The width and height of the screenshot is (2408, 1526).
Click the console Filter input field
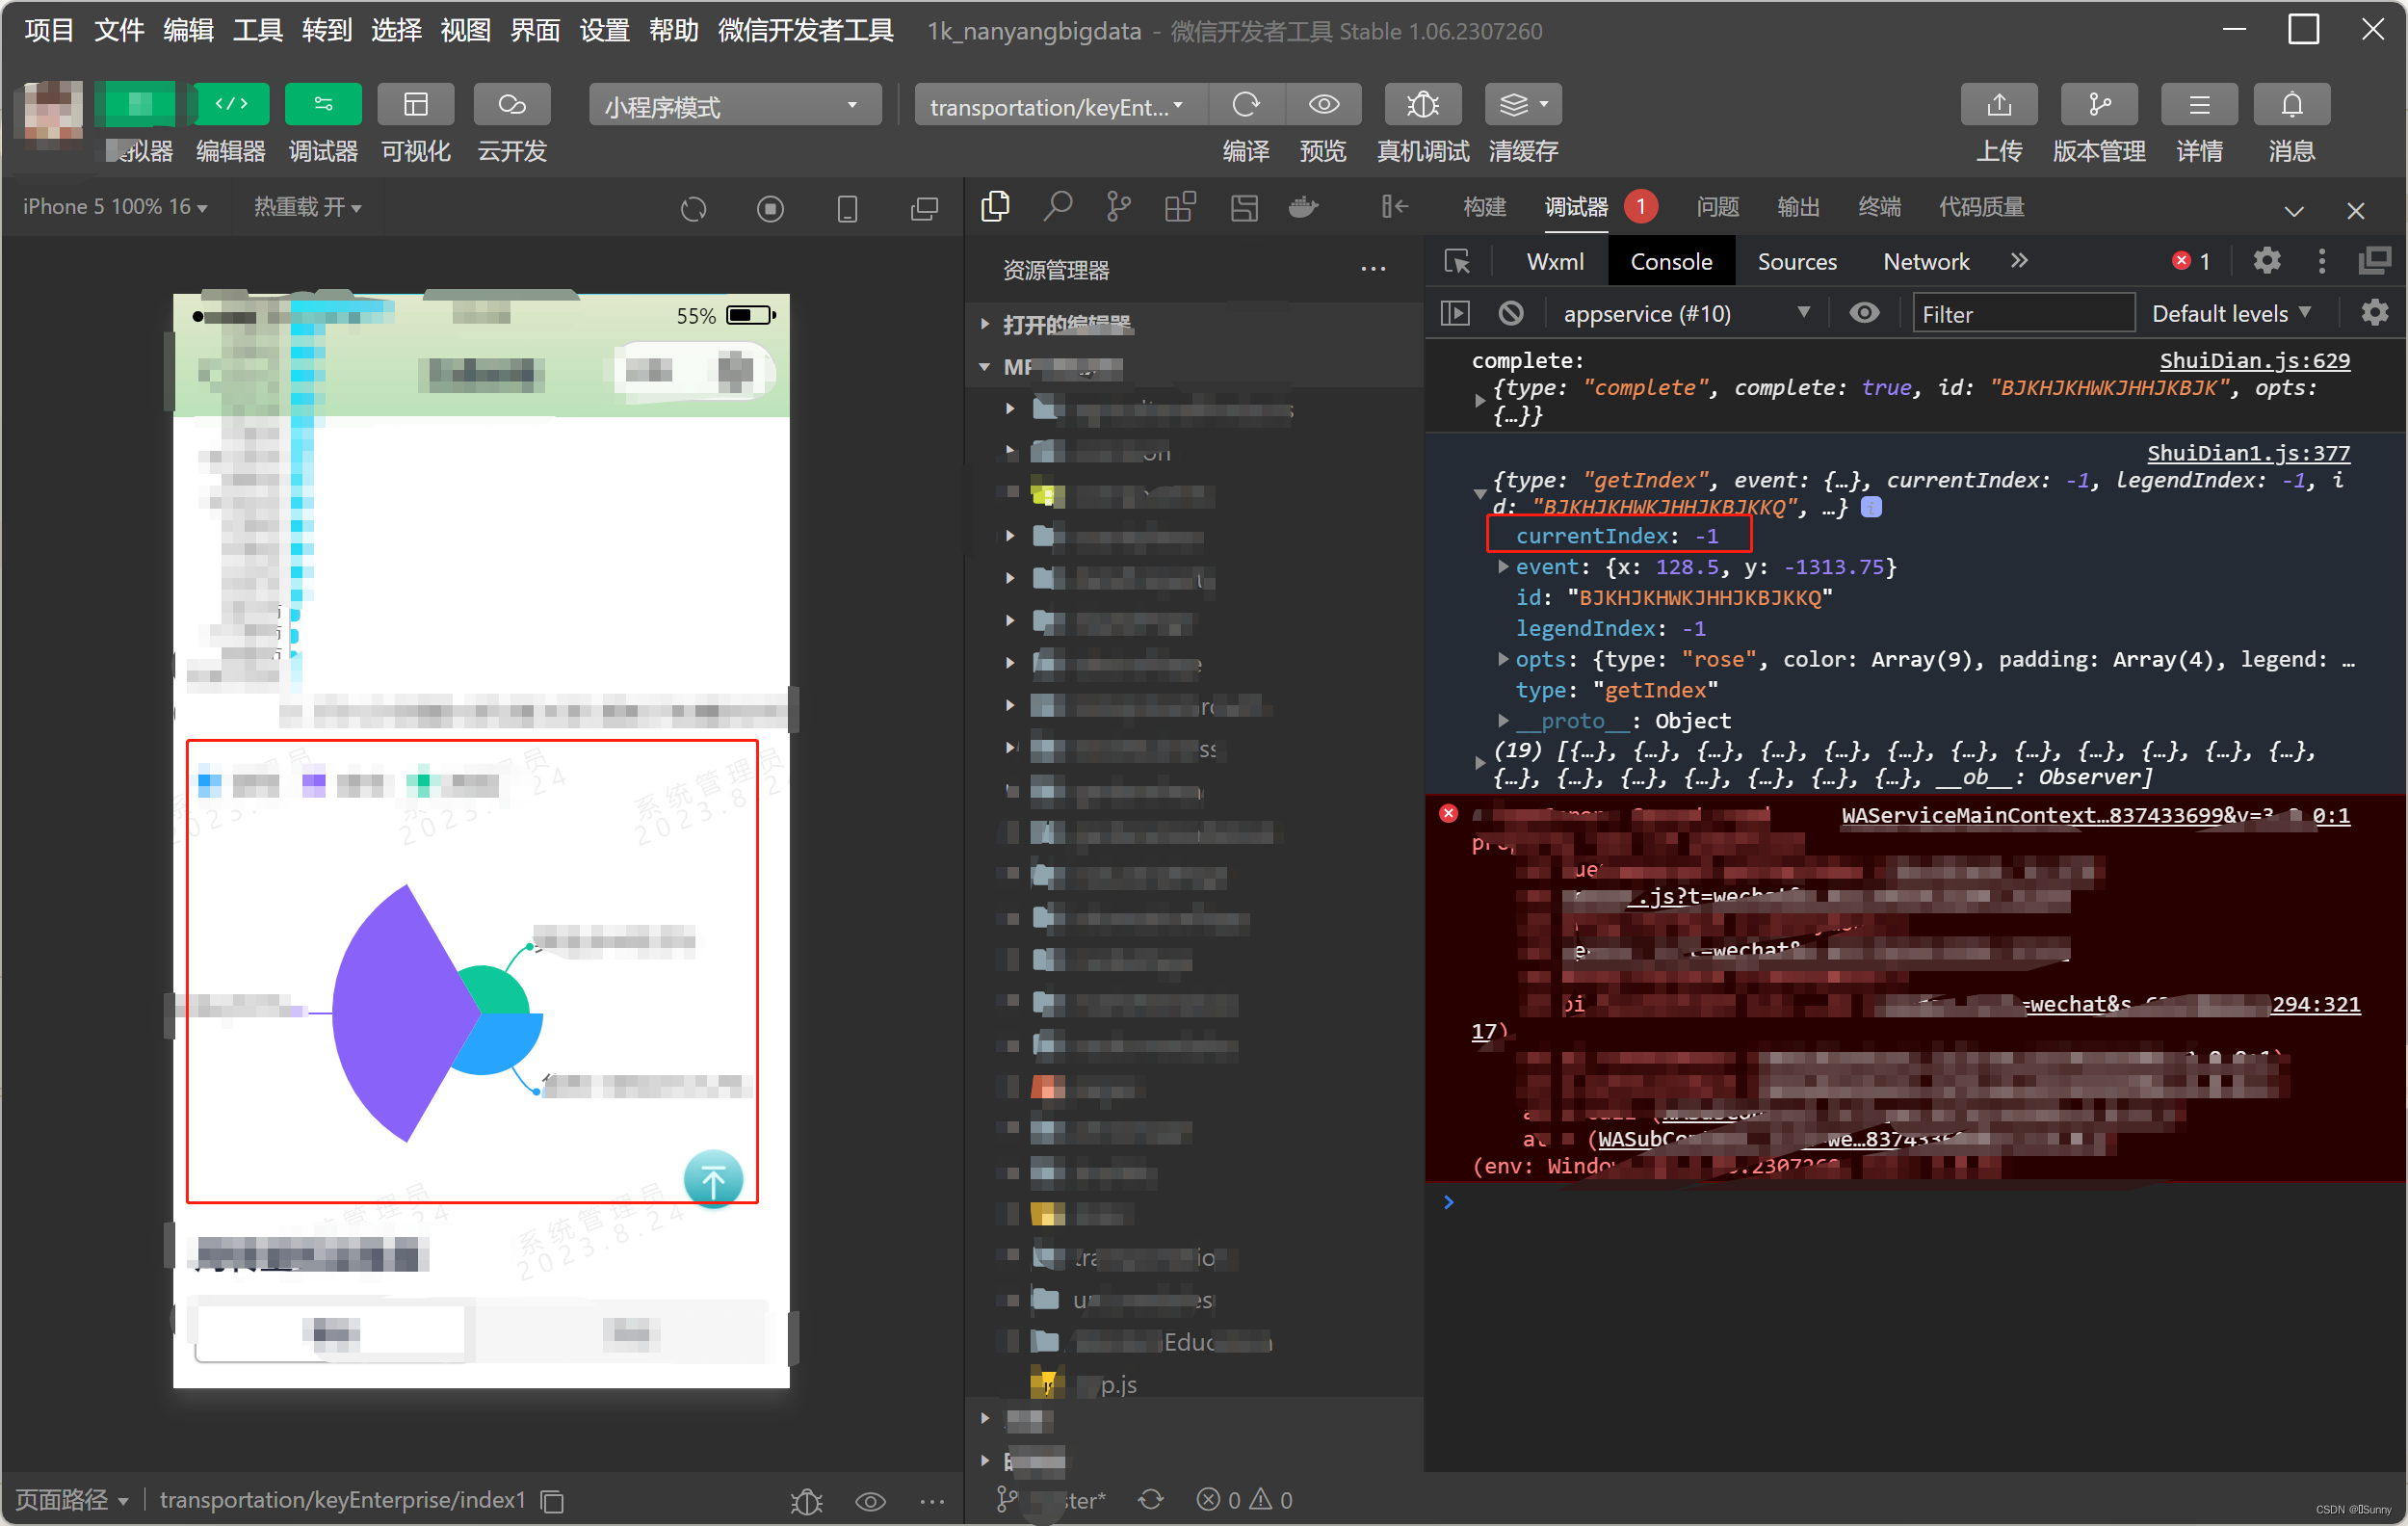pos(2022,314)
